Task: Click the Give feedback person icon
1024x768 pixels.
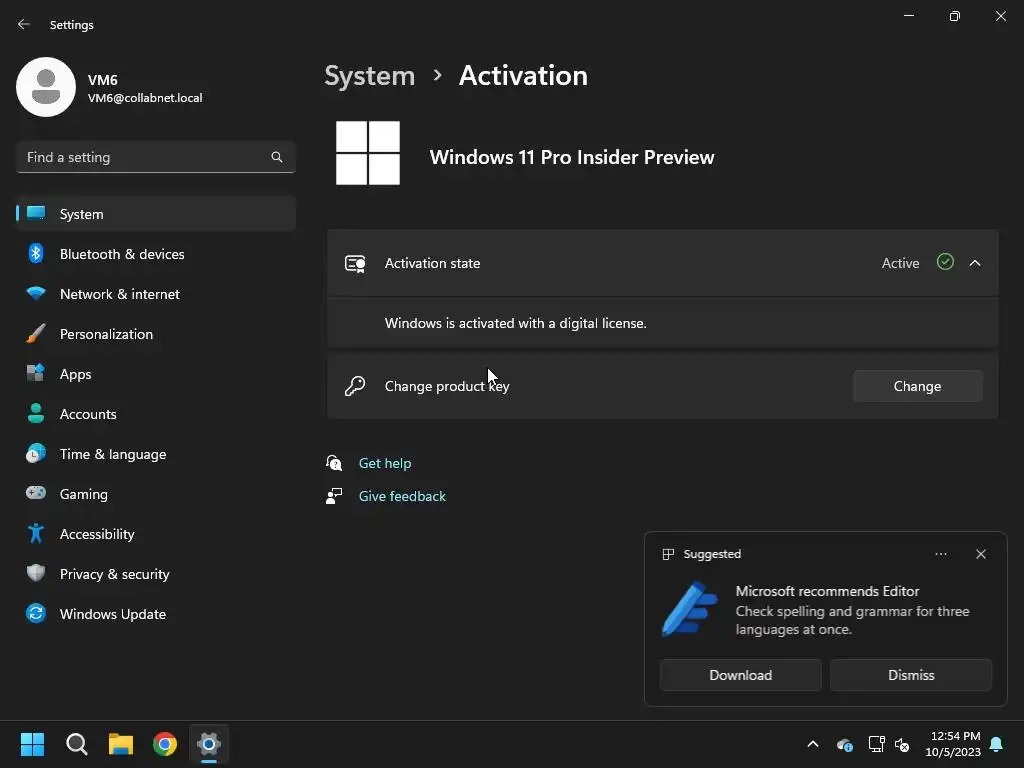Action: (334, 496)
